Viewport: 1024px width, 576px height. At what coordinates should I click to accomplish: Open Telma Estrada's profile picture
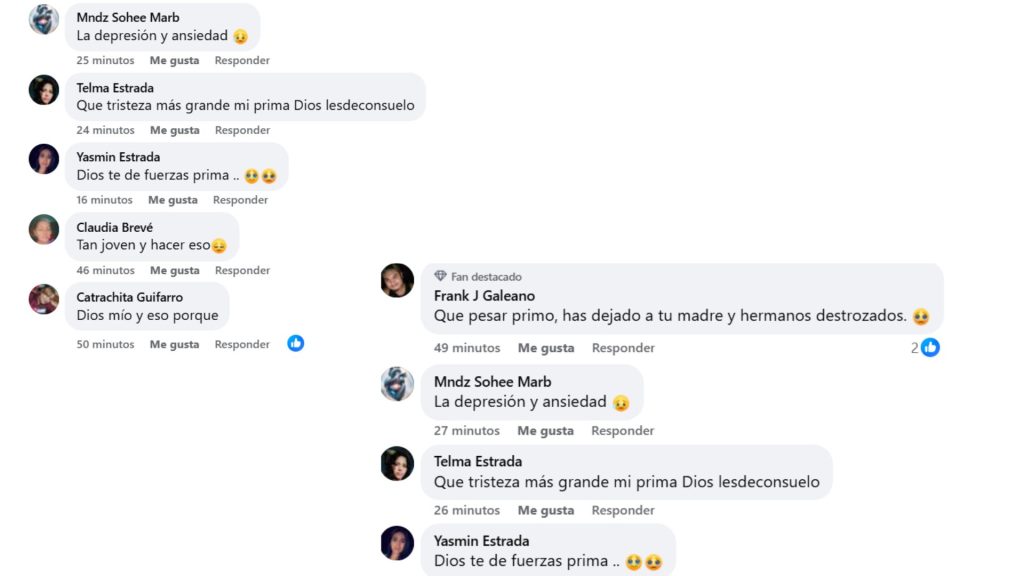pyautogui.click(x=43, y=90)
